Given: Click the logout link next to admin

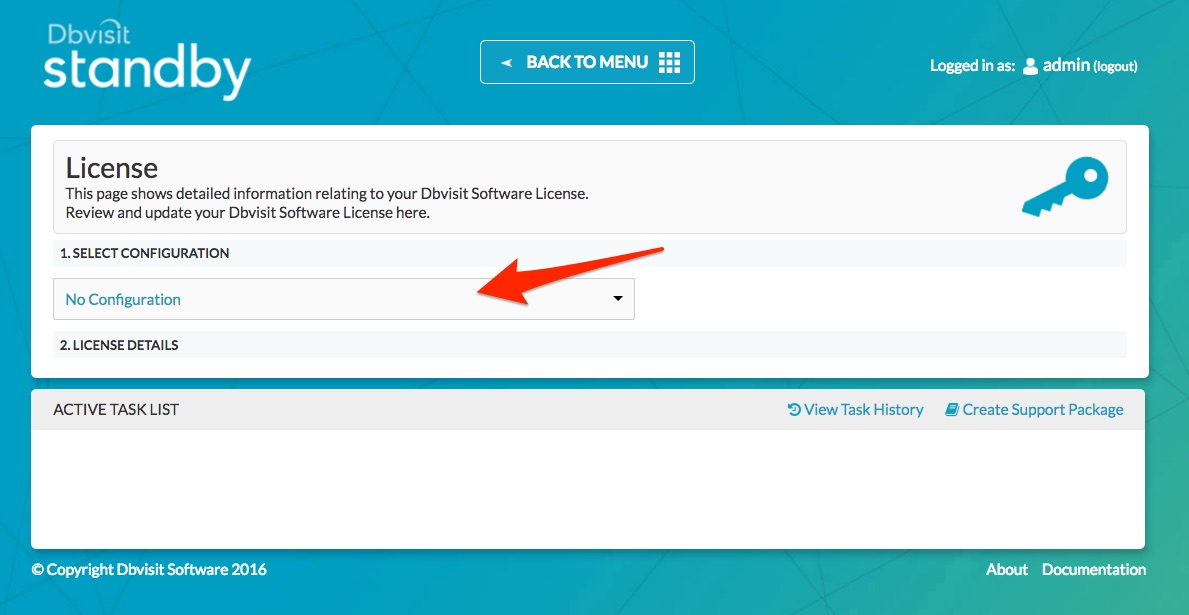Looking at the screenshot, I should [1116, 66].
